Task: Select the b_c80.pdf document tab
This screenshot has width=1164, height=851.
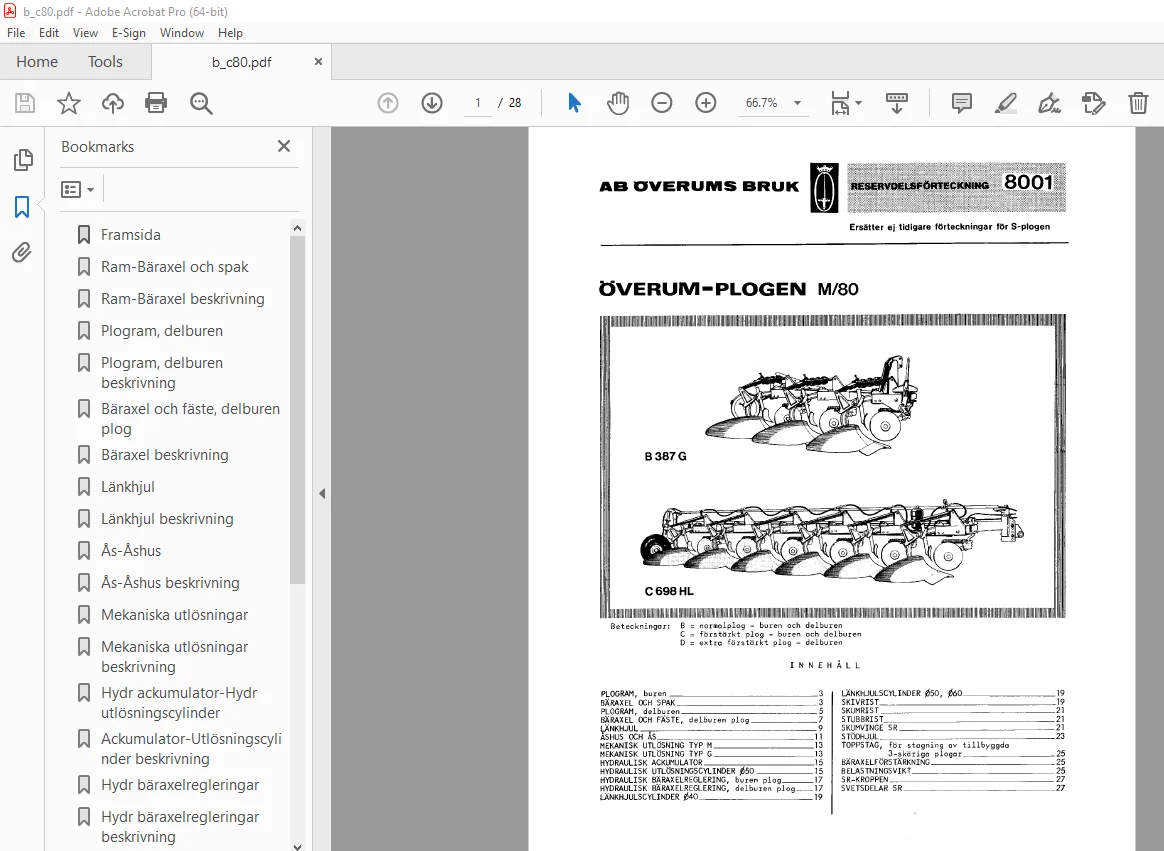Action: (x=241, y=62)
